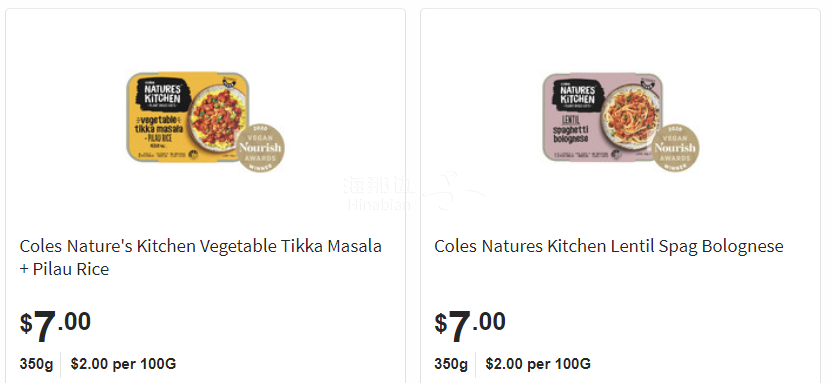Click '$2.00 per 100G' on the tikka masala card

123,364
